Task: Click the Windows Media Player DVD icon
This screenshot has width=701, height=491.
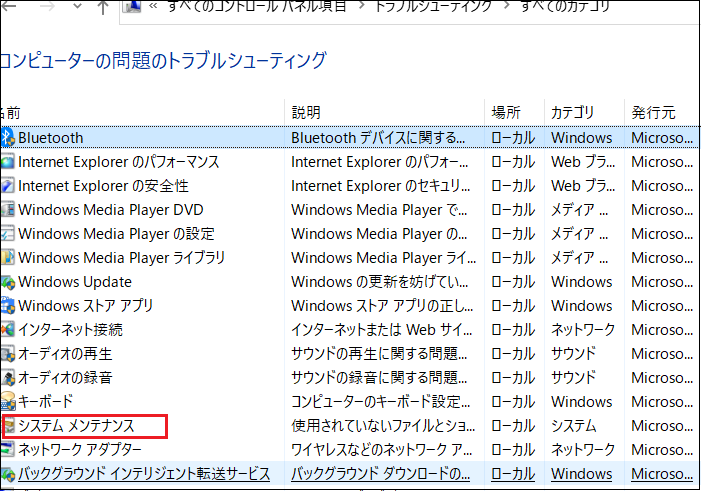Action: pos(7,210)
